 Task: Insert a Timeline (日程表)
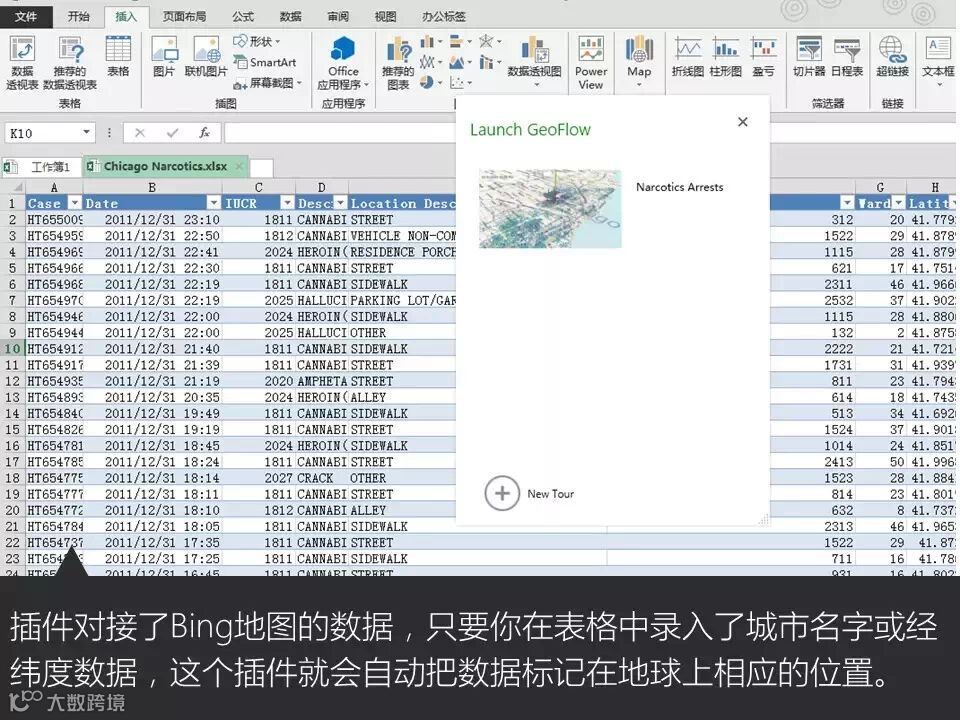(x=847, y=56)
